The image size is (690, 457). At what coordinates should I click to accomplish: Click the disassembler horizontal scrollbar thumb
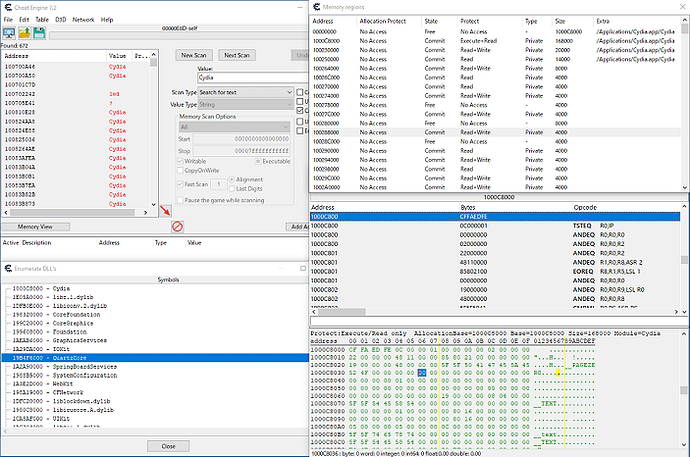point(341,312)
